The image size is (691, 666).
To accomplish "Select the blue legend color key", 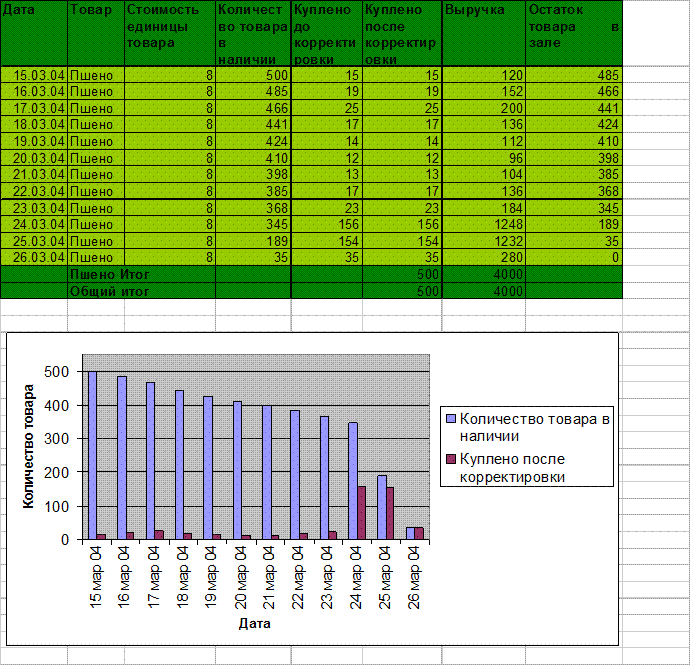I will tap(450, 419).
